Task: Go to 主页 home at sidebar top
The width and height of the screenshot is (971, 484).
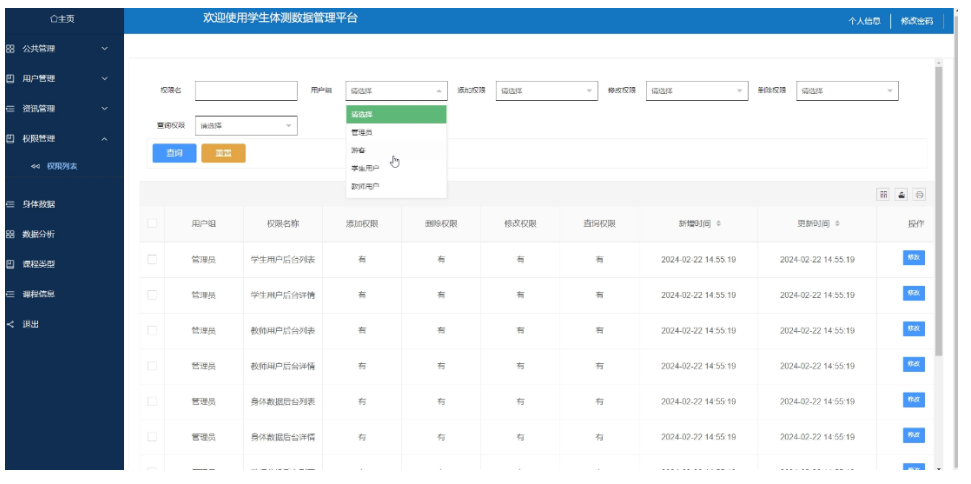Action: [63, 19]
